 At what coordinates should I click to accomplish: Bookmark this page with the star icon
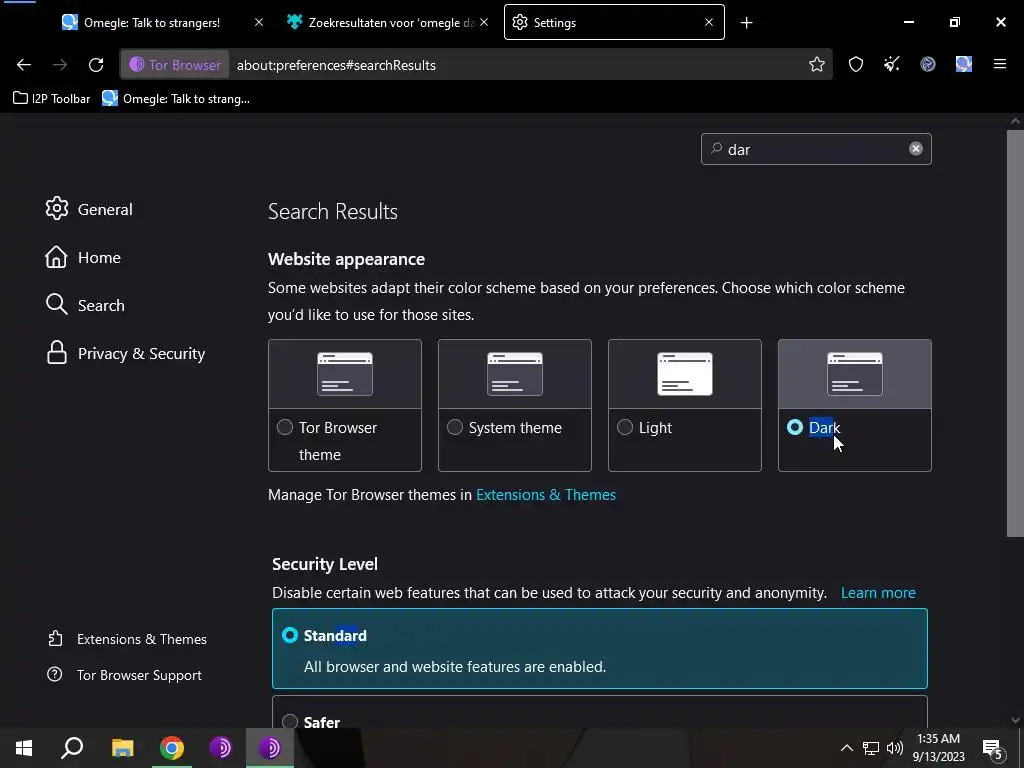coord(816,64)
